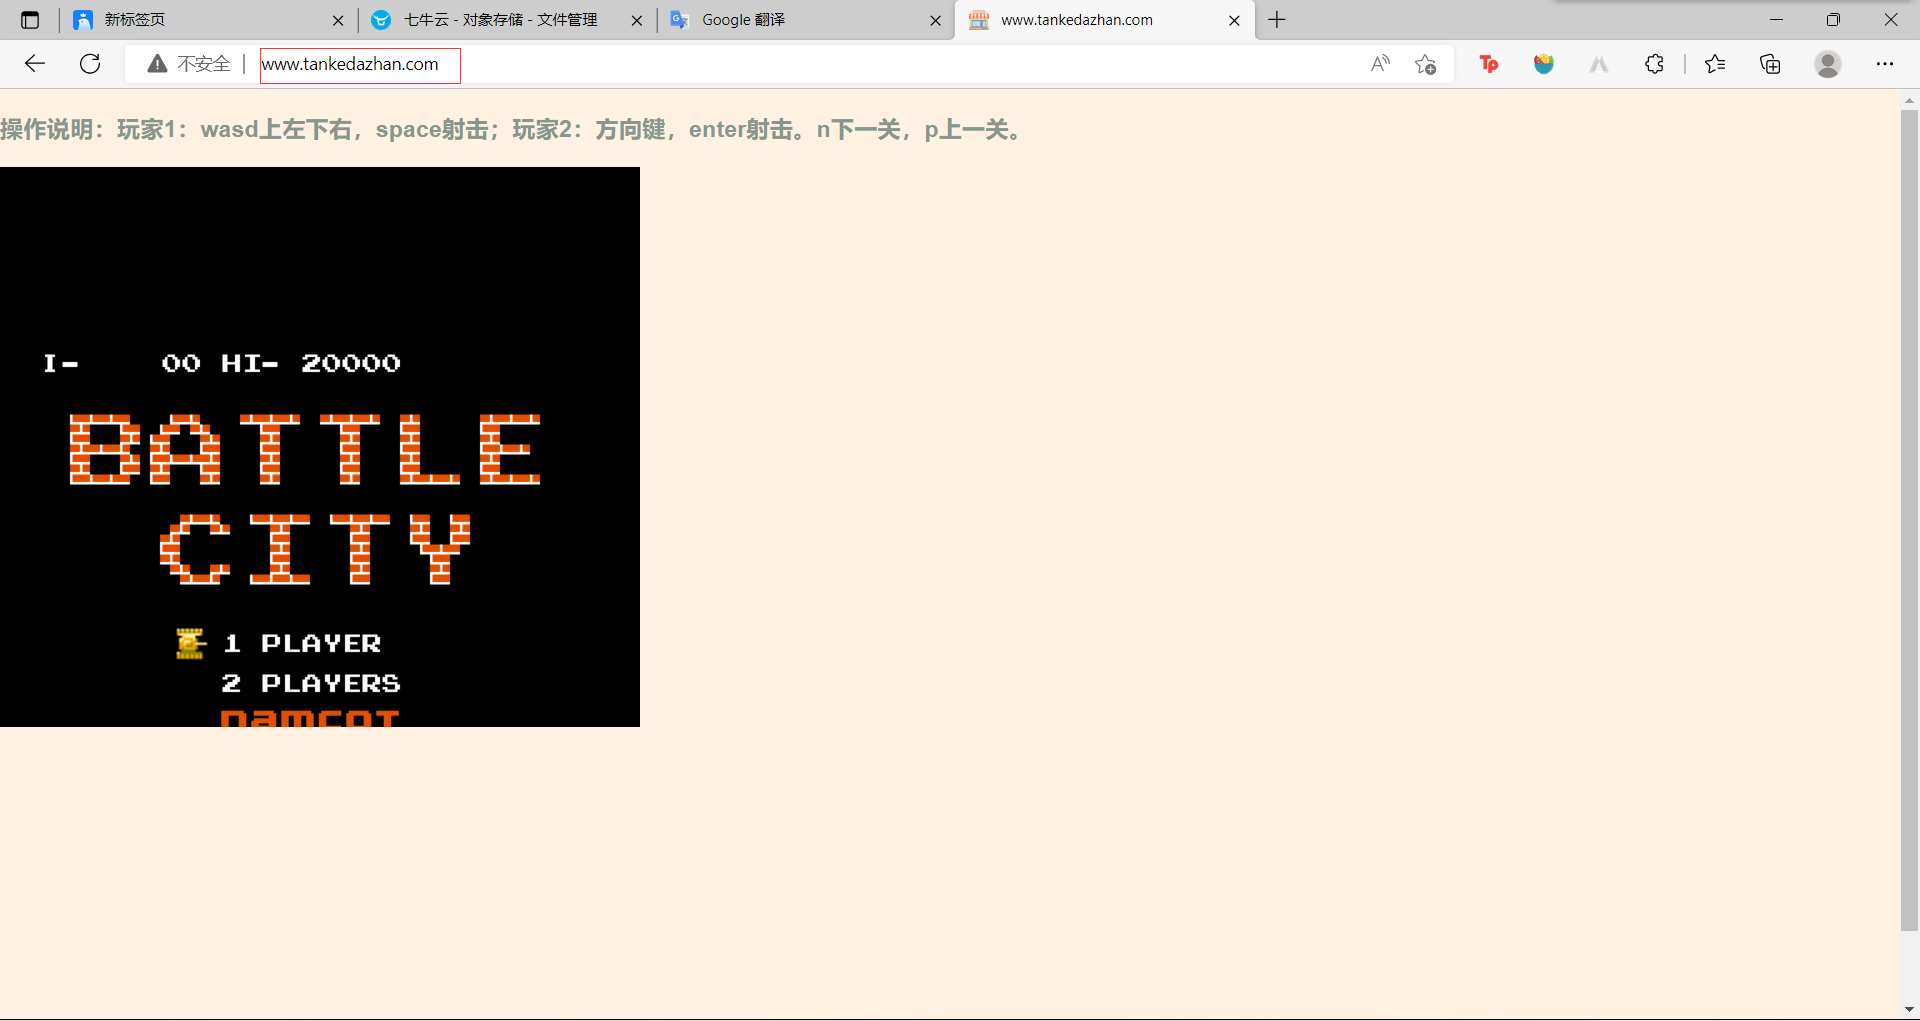
Task: Click the tank cursor icon in game
Action: point(190,643)
